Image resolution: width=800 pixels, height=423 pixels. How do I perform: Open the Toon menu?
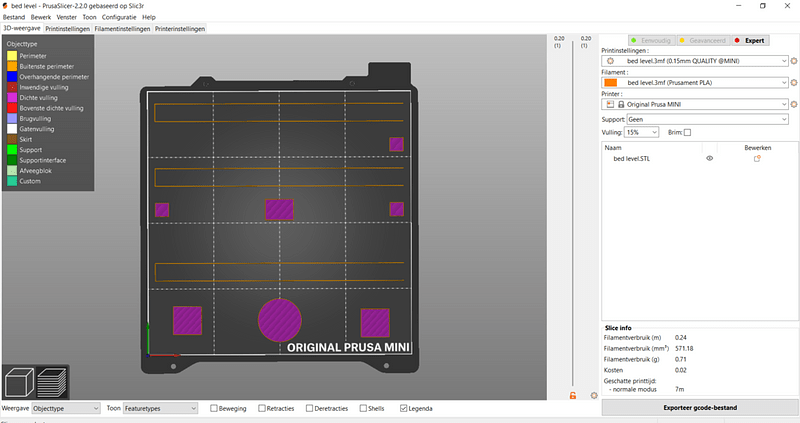click(x=89, y=17)
